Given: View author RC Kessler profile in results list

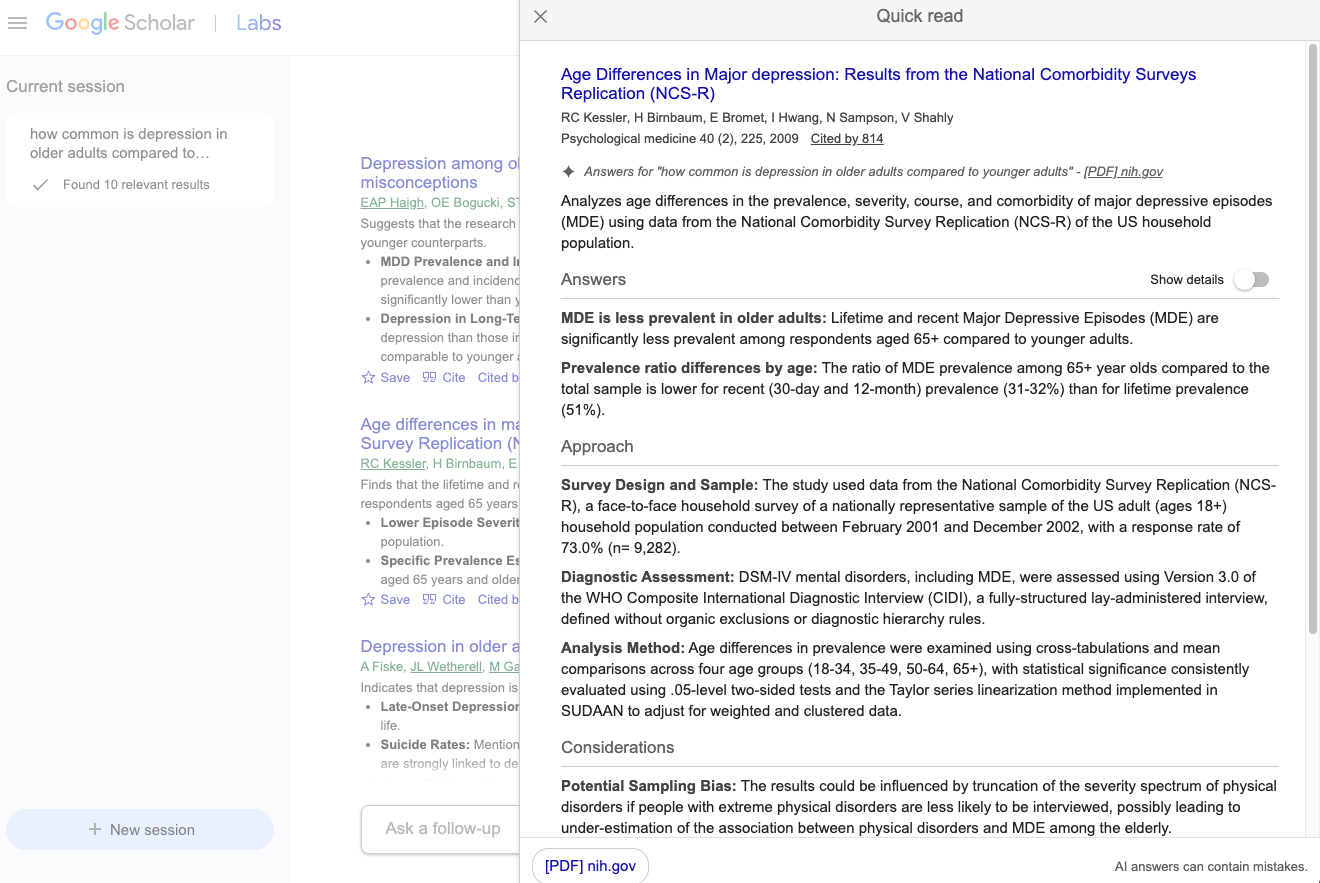Looking at the screenshot, I should click(394, 464).
